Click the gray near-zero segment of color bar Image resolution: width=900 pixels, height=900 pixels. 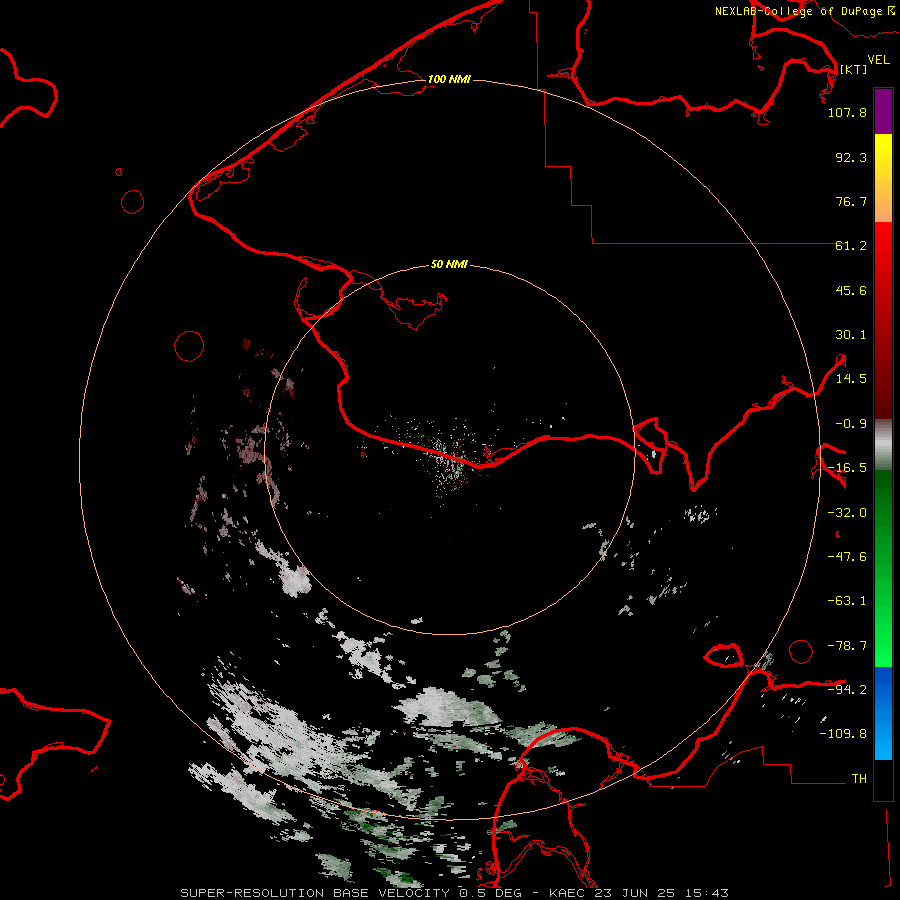click(x=883, y=445)
